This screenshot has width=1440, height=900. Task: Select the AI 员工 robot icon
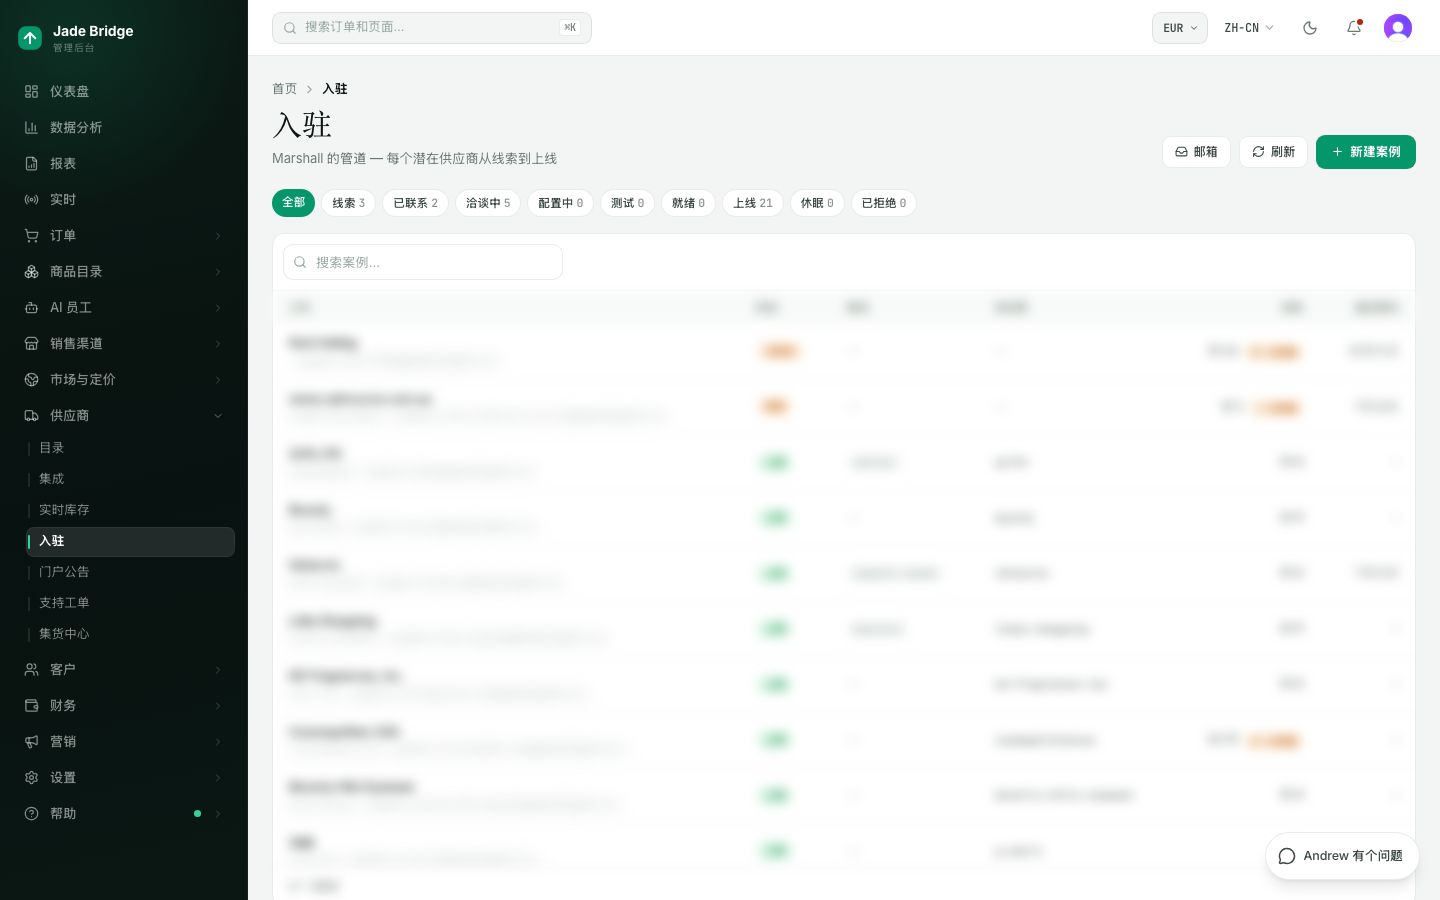[x=31, y=307]
